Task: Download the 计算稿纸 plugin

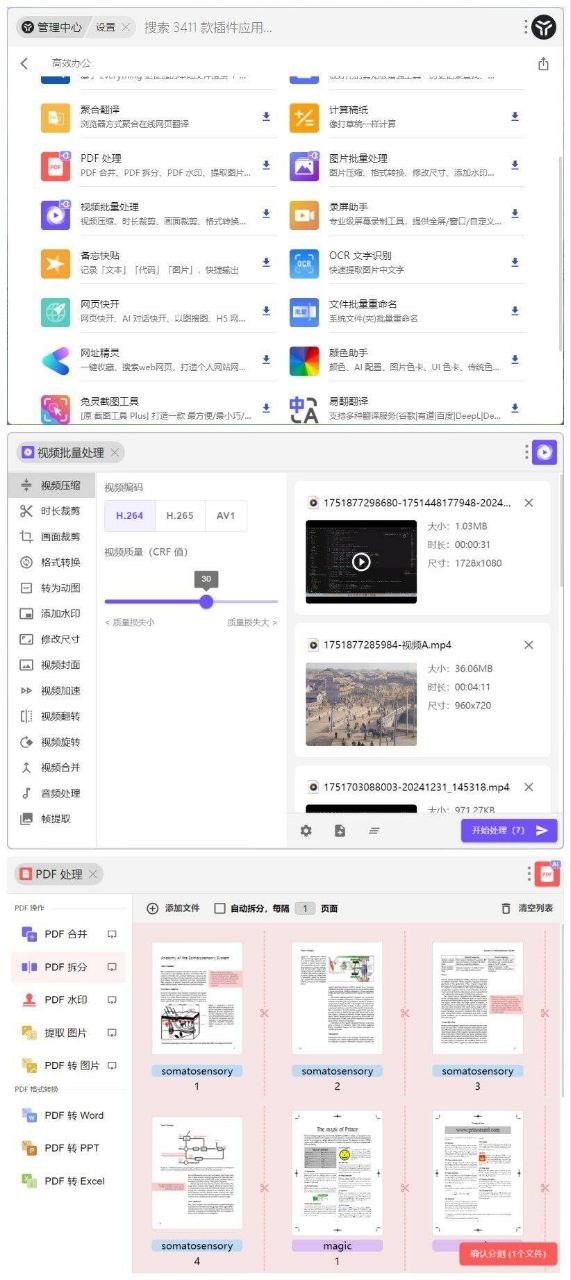Action: tap(515, 117)
